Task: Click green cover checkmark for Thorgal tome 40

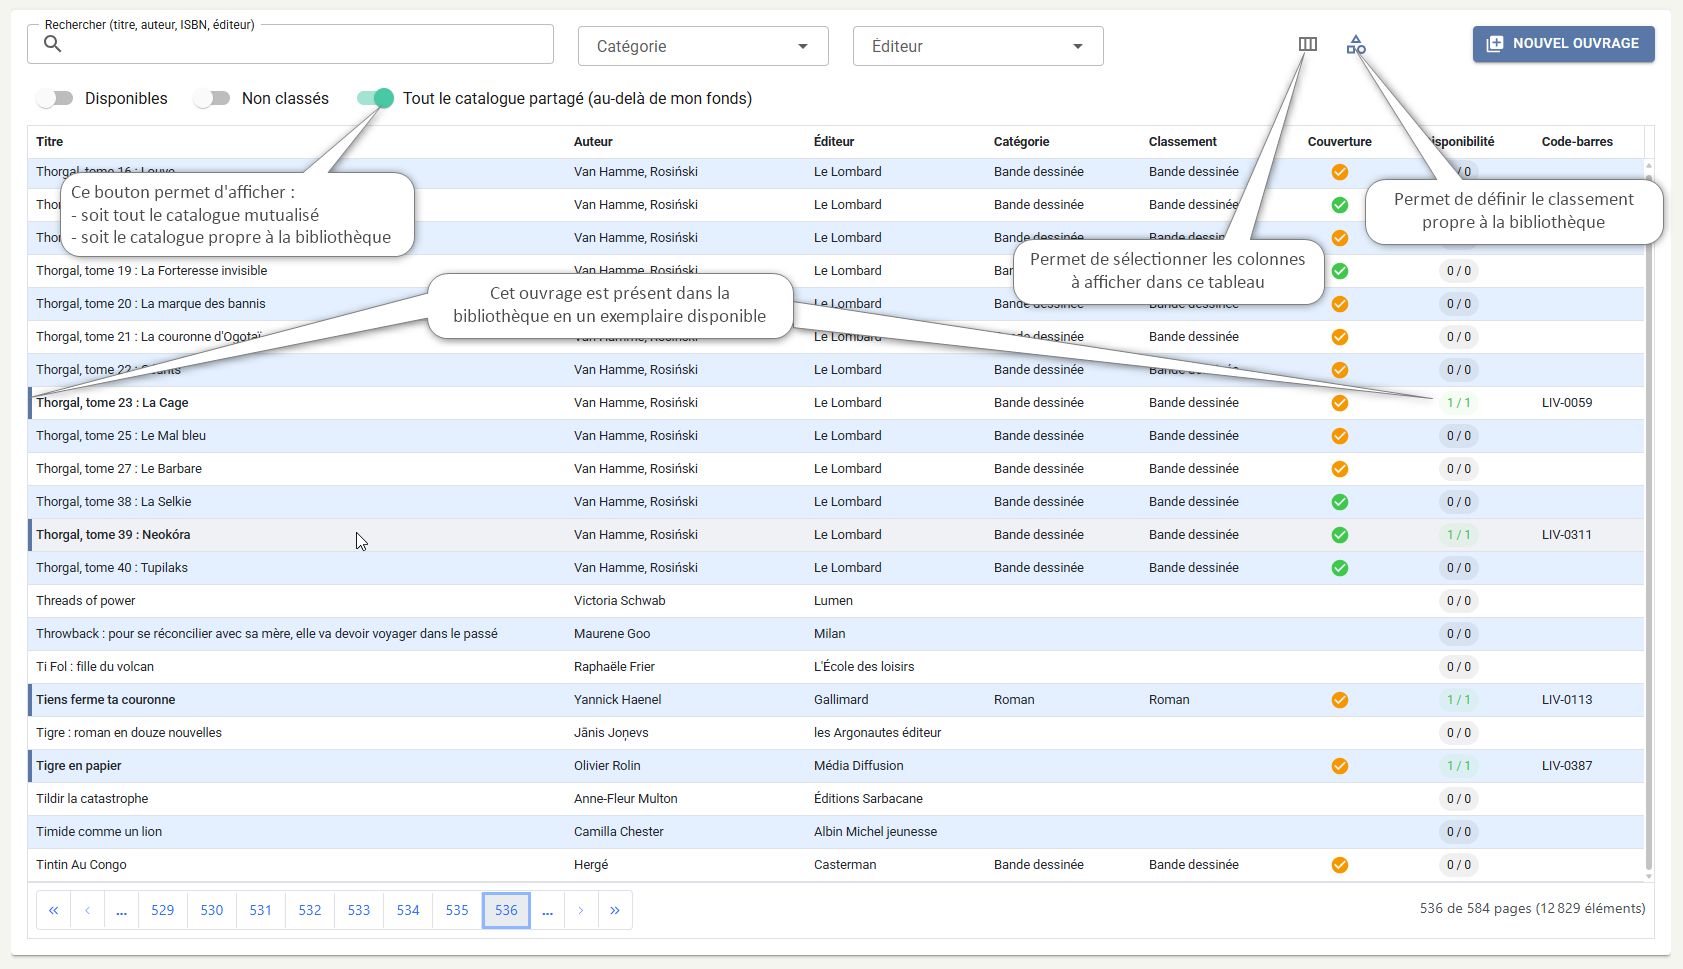Action: click(1340, 568)
